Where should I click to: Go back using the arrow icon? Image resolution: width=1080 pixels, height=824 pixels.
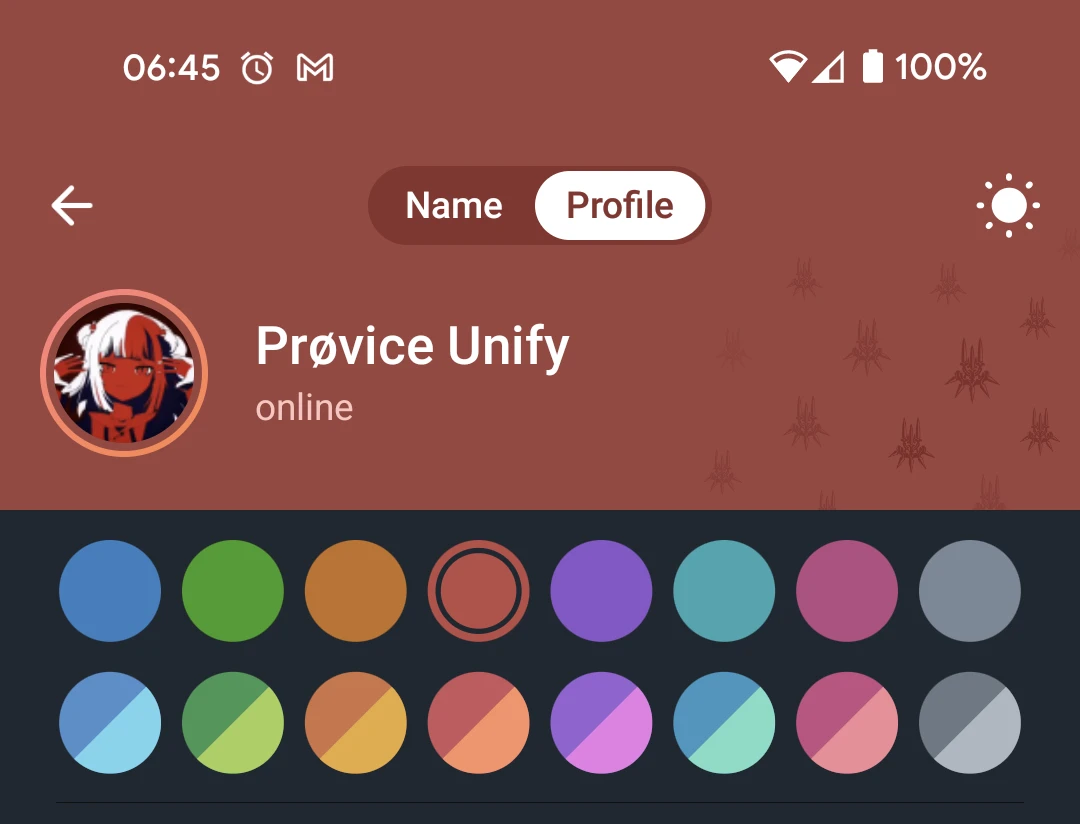point(72,205)
